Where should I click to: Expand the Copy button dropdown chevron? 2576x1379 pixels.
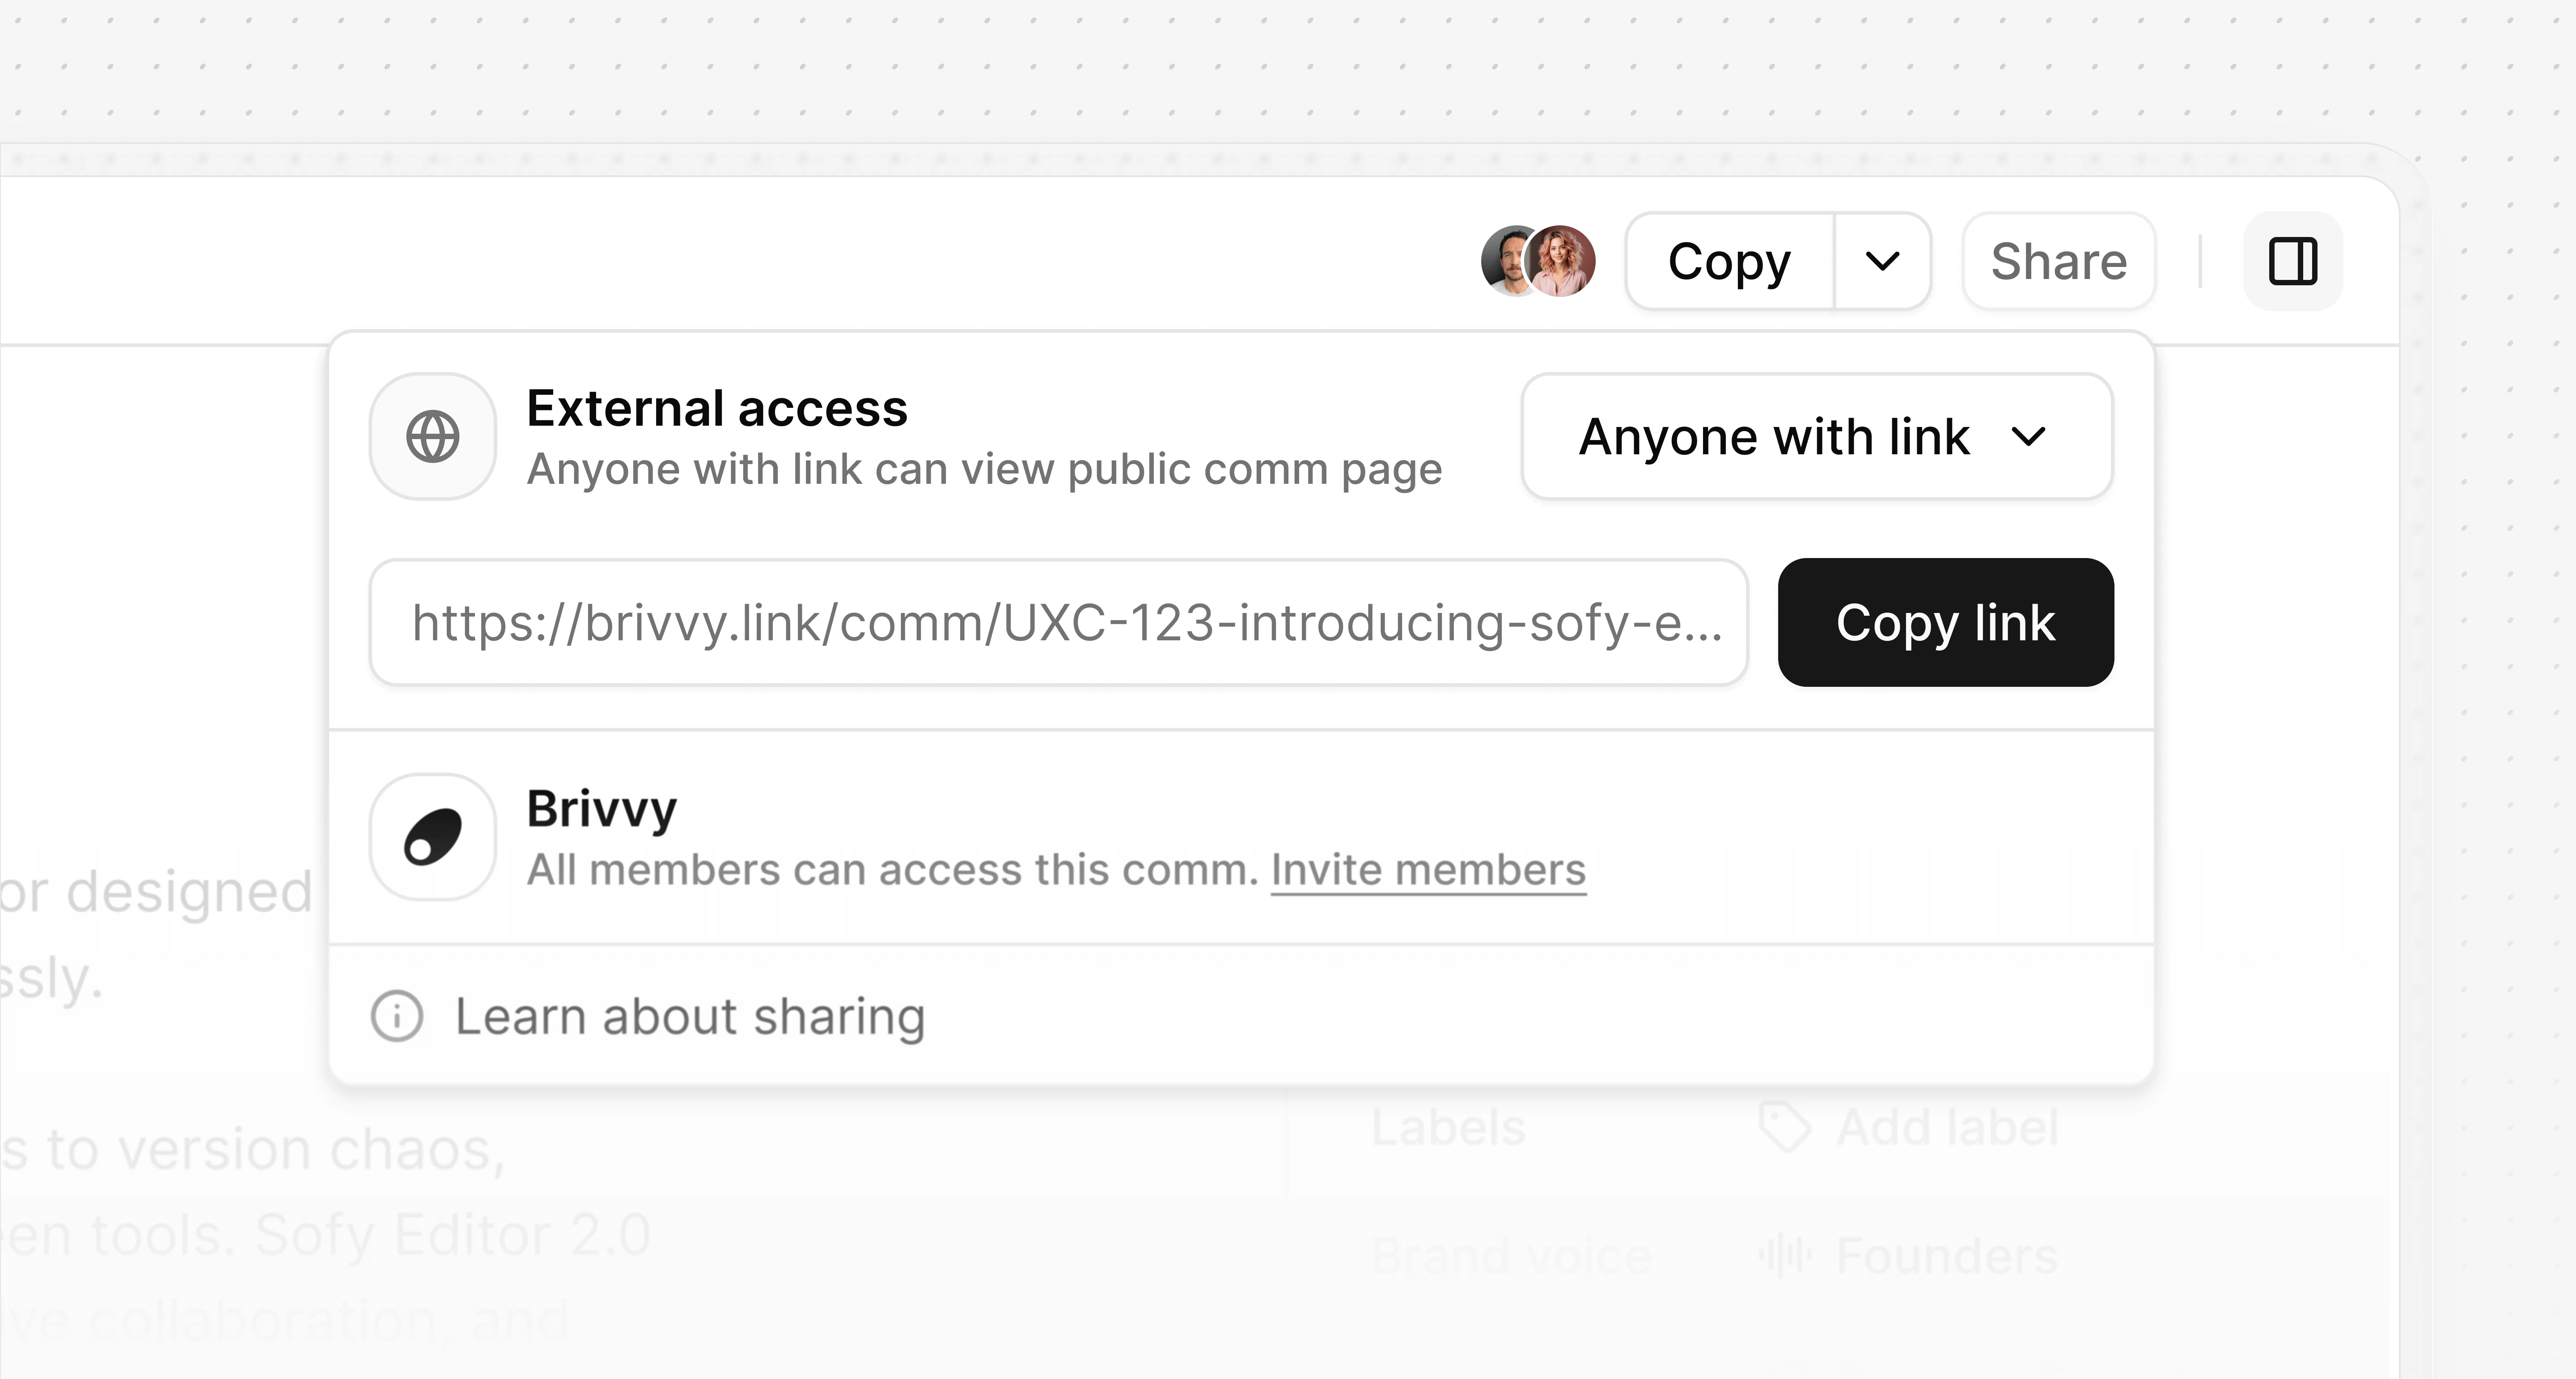[x=1883, y=261]
